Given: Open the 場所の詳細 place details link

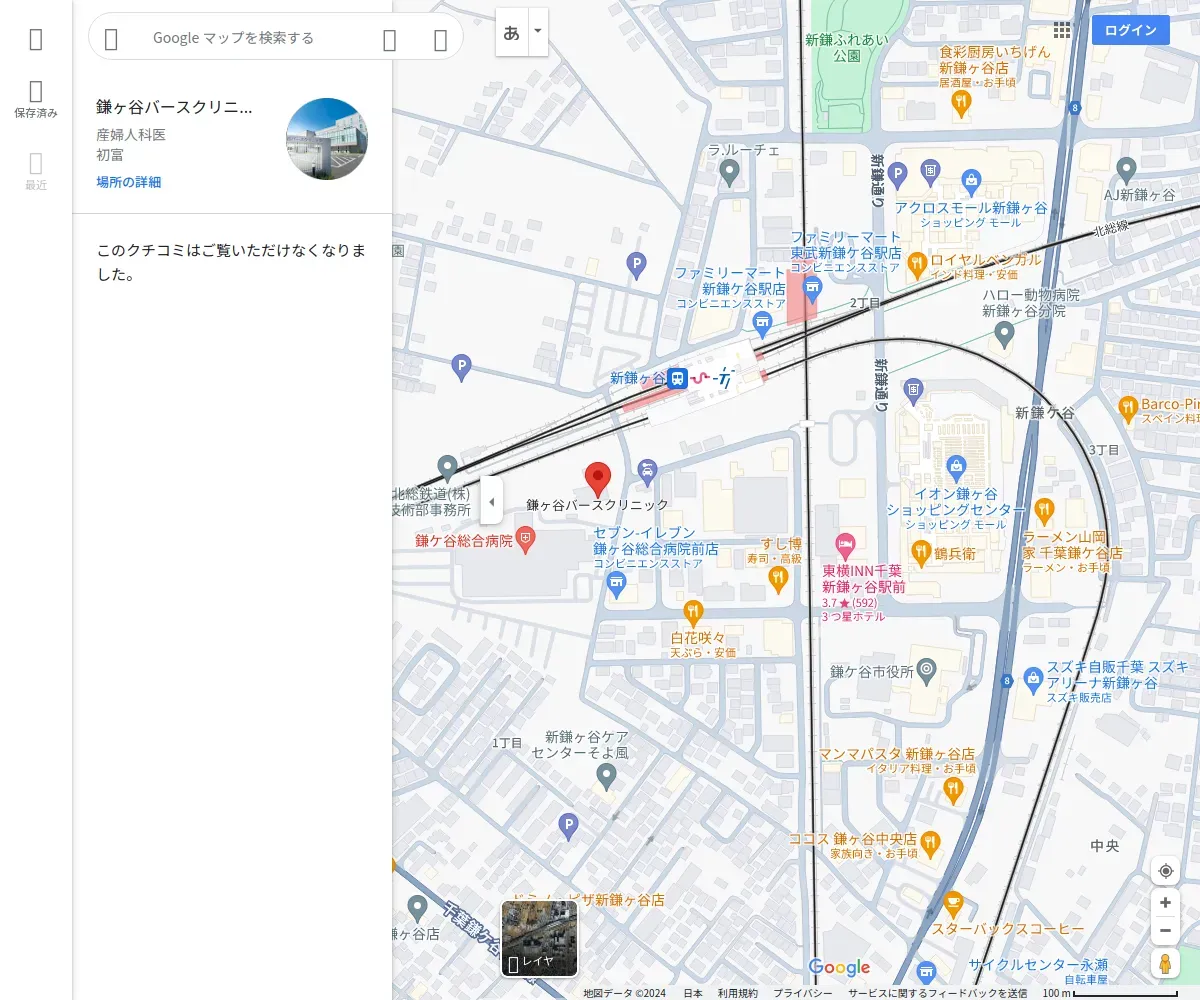Looking at the screenshot, I should click(x=129, y=182).
